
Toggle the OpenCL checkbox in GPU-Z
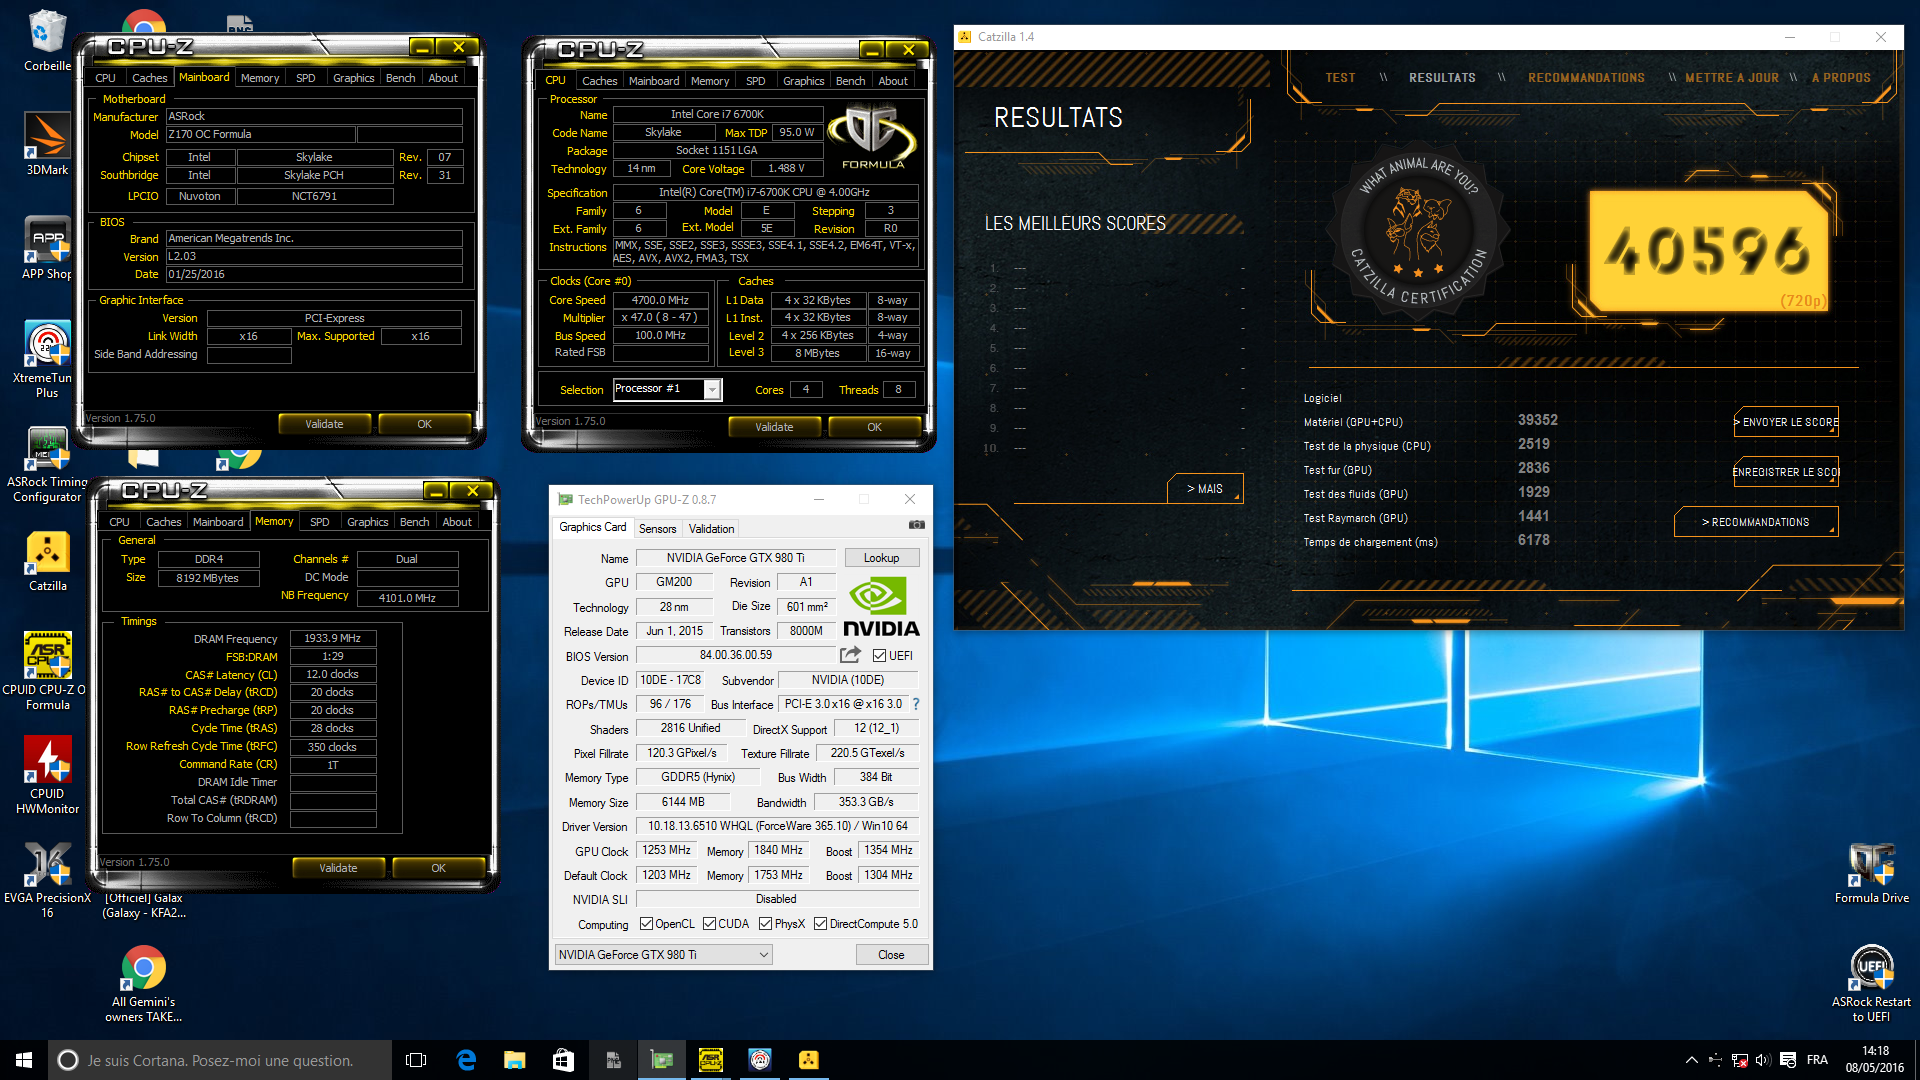tap(646, 924)
